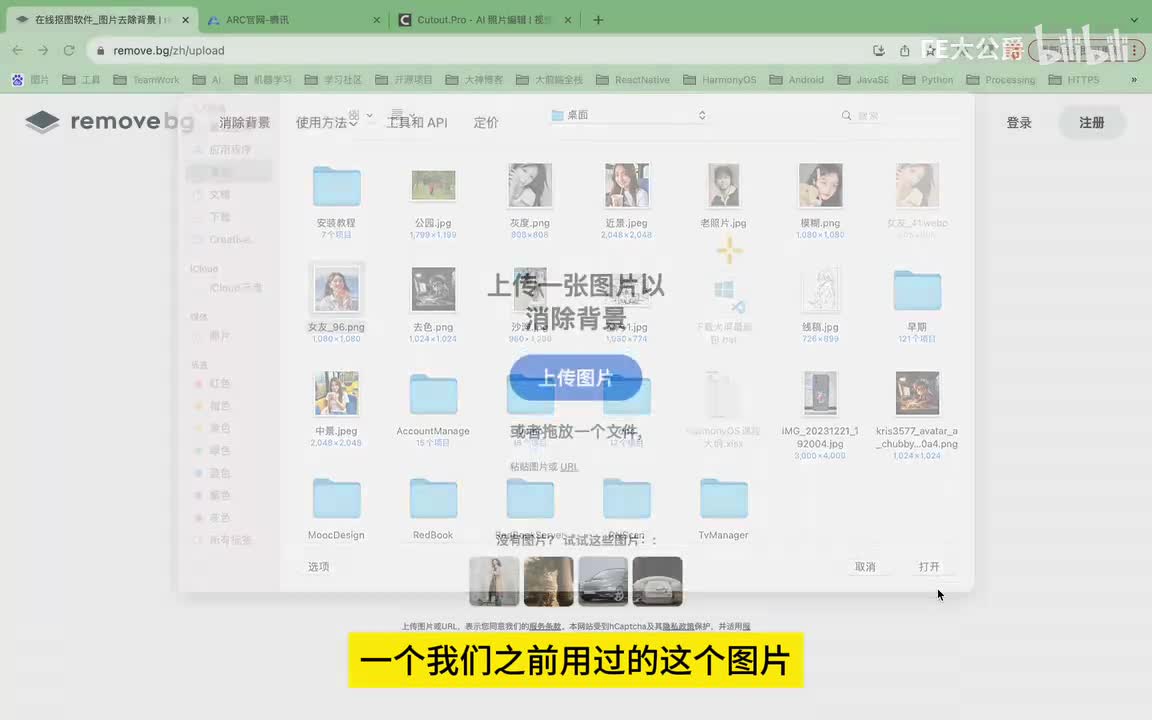Click the 打开 button in the file dialog
1152x720 pixels.
point(929,567)
